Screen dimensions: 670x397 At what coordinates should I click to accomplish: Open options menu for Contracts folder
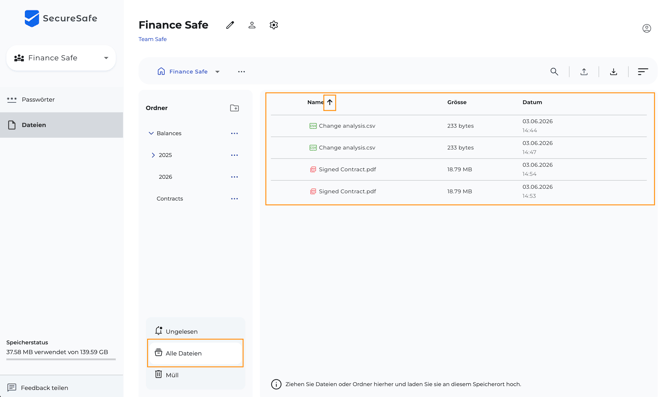[x=234, y=199]
